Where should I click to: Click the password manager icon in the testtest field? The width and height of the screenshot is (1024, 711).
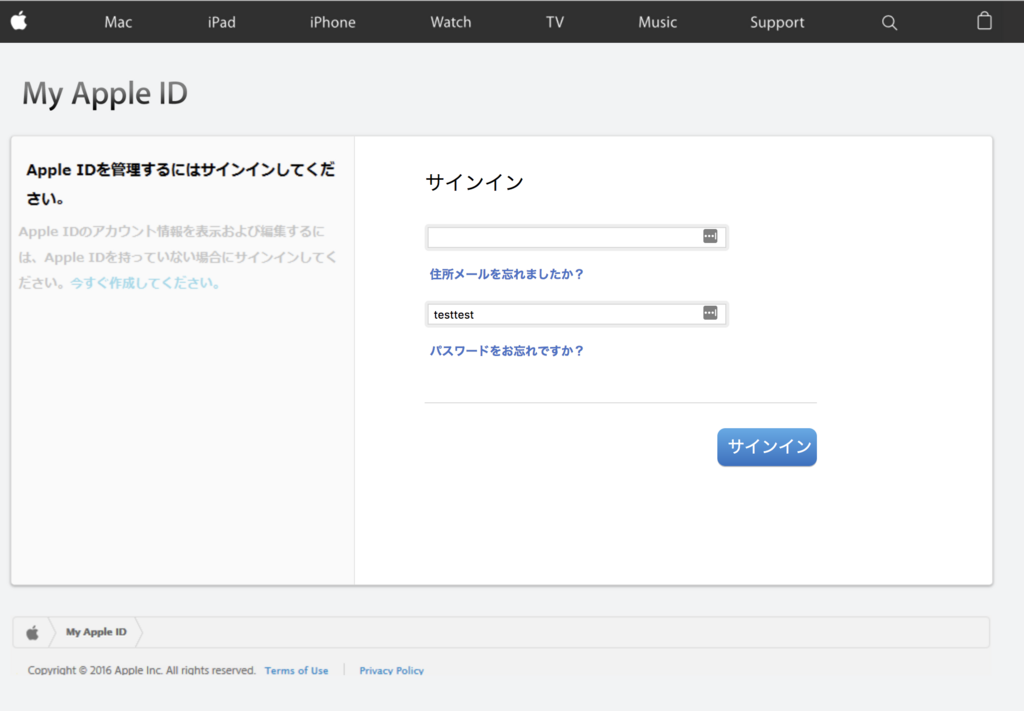pyautogui.click(x=710, y=313)
